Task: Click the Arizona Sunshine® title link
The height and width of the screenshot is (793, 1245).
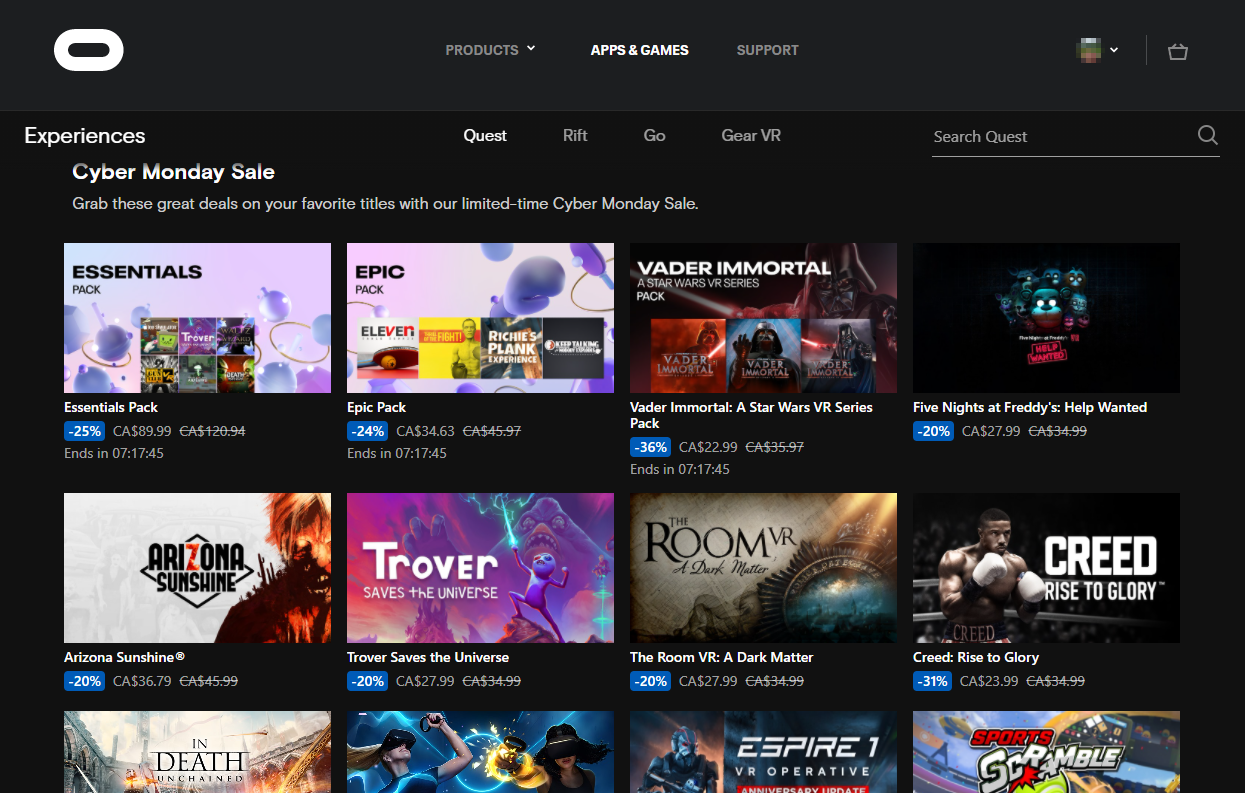Action: pyautogui.click(x=125, y=657)
